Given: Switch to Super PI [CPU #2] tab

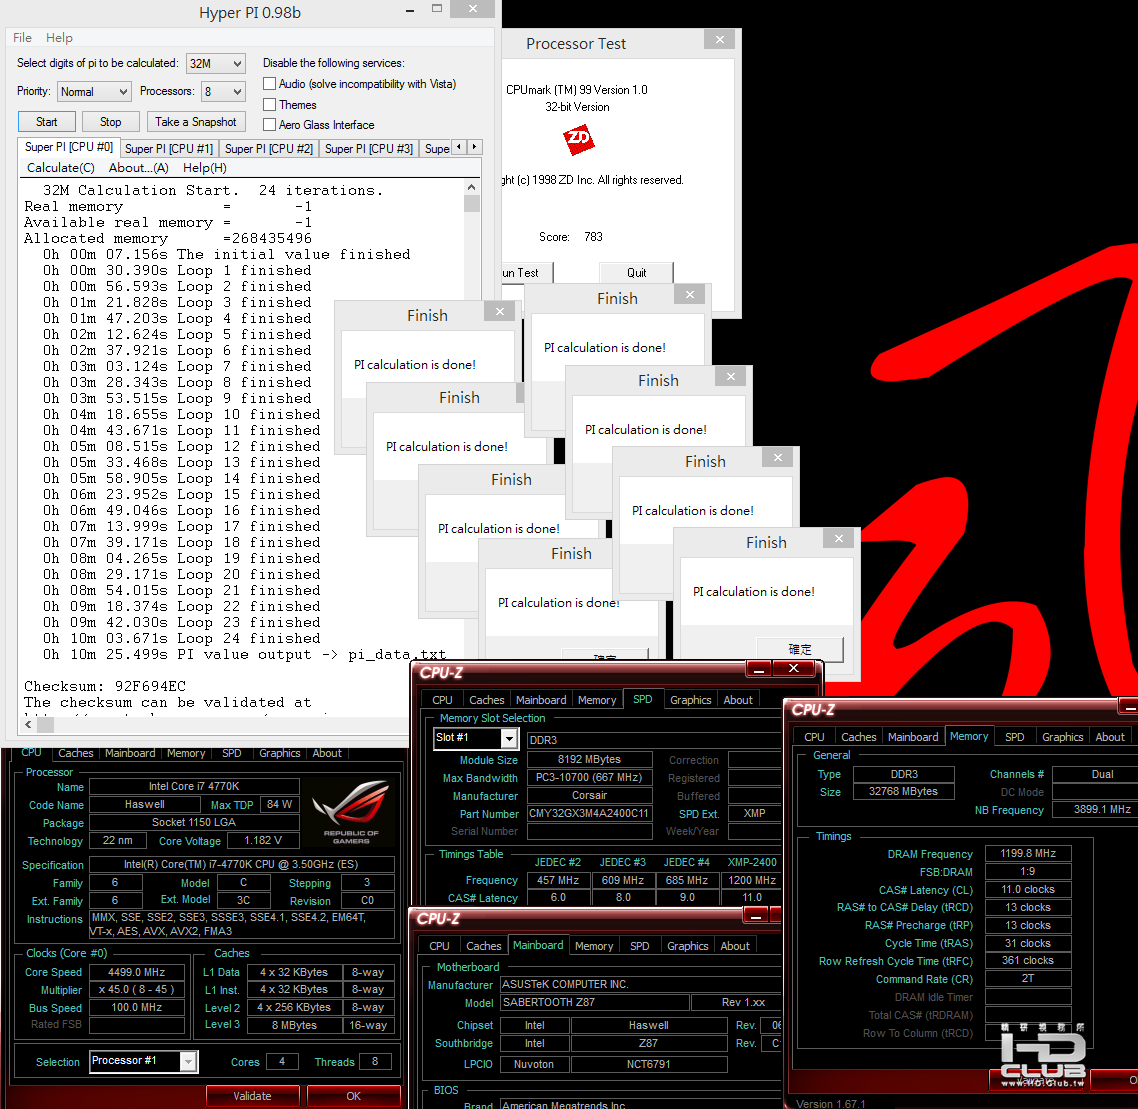Looking at the screenshot, I should tap(269, 149).
